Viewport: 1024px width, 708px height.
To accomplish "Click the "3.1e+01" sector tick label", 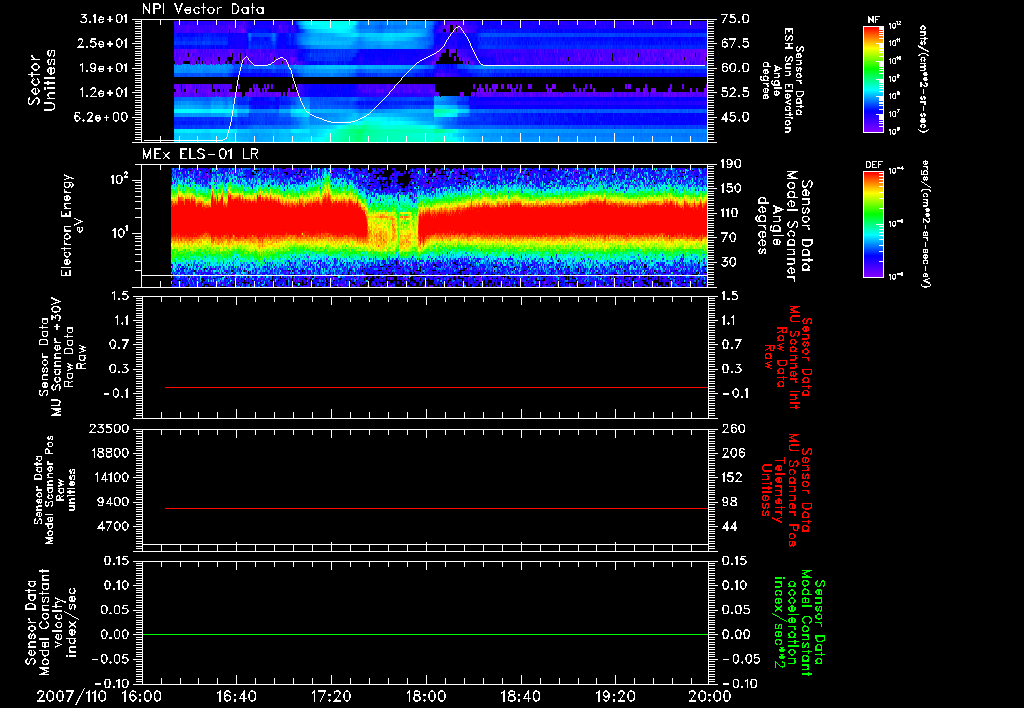I will [104, 19].
